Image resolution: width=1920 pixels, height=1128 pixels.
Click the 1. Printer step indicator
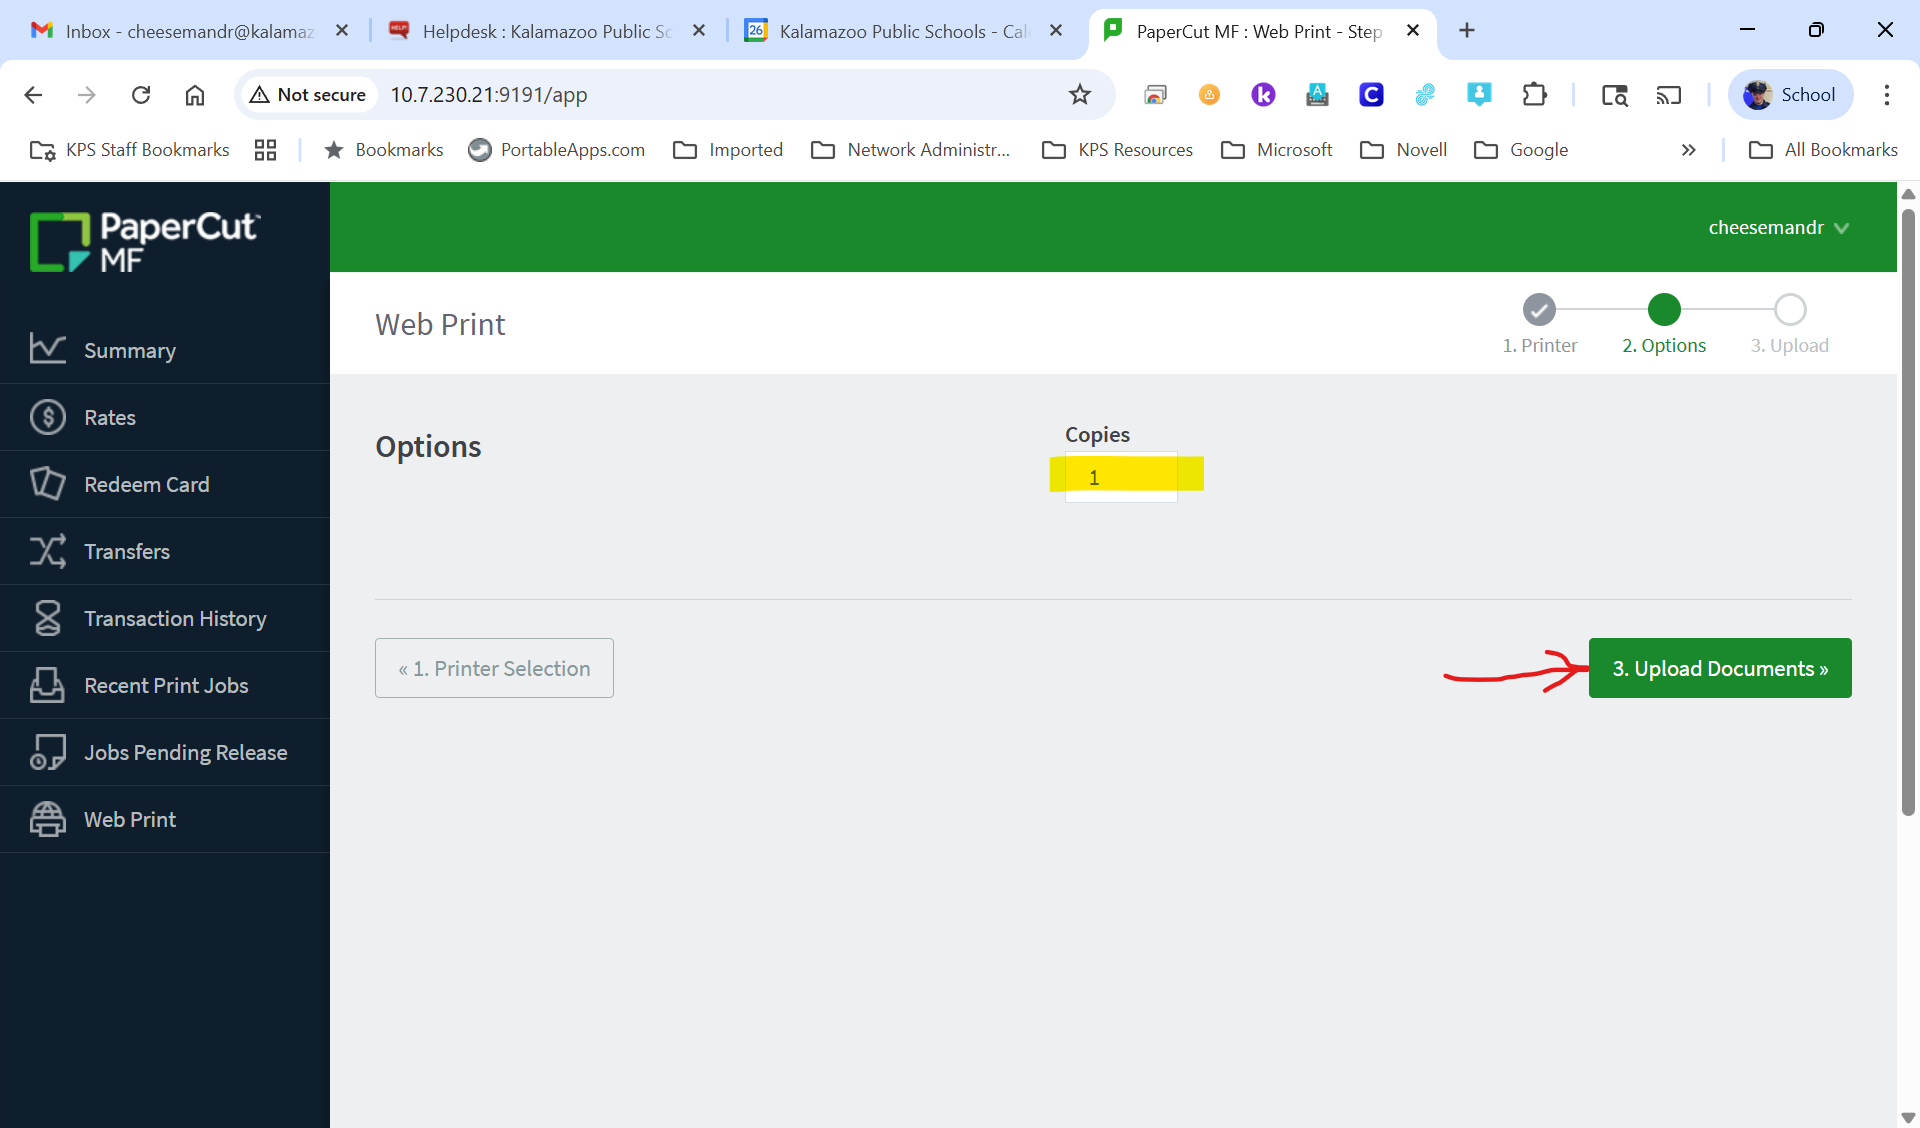(x=1539, y=310)
